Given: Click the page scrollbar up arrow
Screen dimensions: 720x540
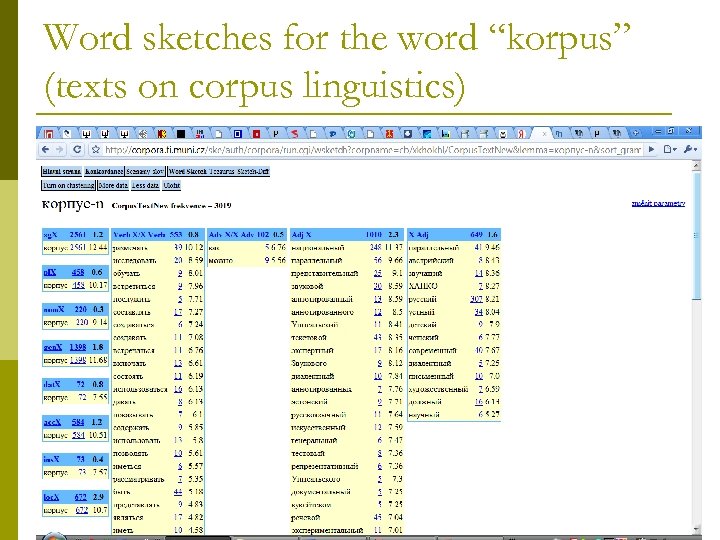Looking at the screenshot, I should 697,165.
